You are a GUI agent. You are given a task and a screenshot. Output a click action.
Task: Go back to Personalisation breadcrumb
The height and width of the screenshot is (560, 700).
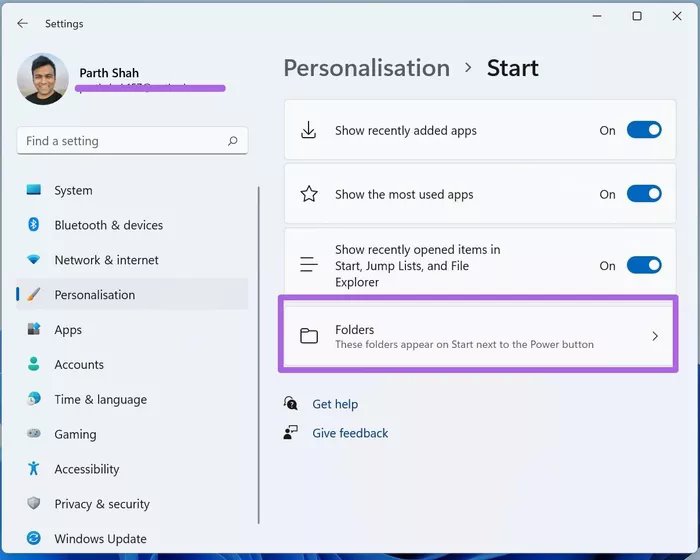click(x=367, y=68)
